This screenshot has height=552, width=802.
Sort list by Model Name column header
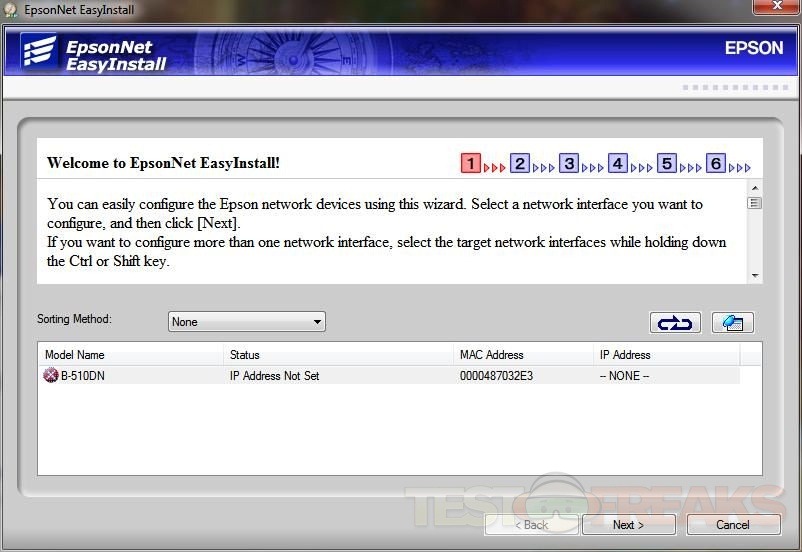coord(130,355)
